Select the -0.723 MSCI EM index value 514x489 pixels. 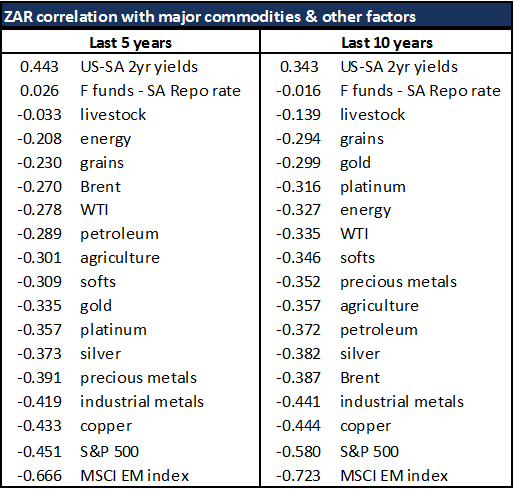coord(298,475)
